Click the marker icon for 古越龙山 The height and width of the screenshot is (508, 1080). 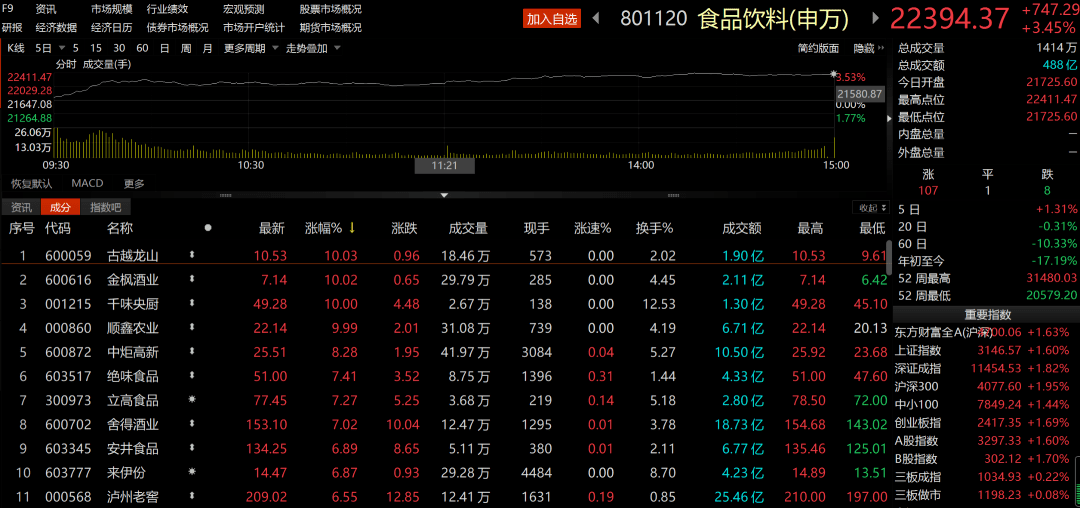pyautogui.click(x=192, y=255)
